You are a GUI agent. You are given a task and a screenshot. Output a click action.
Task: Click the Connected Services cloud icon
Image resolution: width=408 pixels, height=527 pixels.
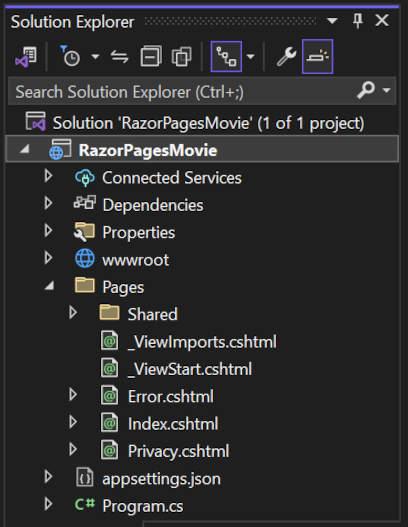pos(85,177)
